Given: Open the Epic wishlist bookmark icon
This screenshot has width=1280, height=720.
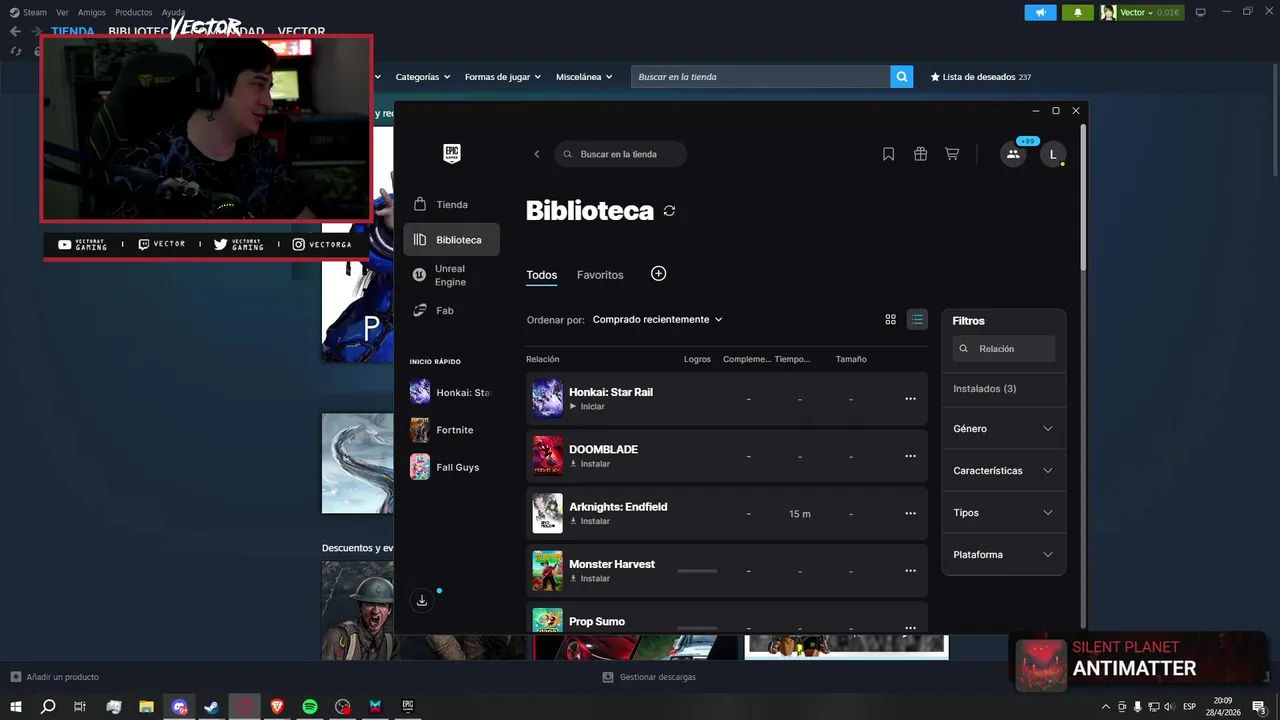Looking at the screenshot, I should click(888, 154).
